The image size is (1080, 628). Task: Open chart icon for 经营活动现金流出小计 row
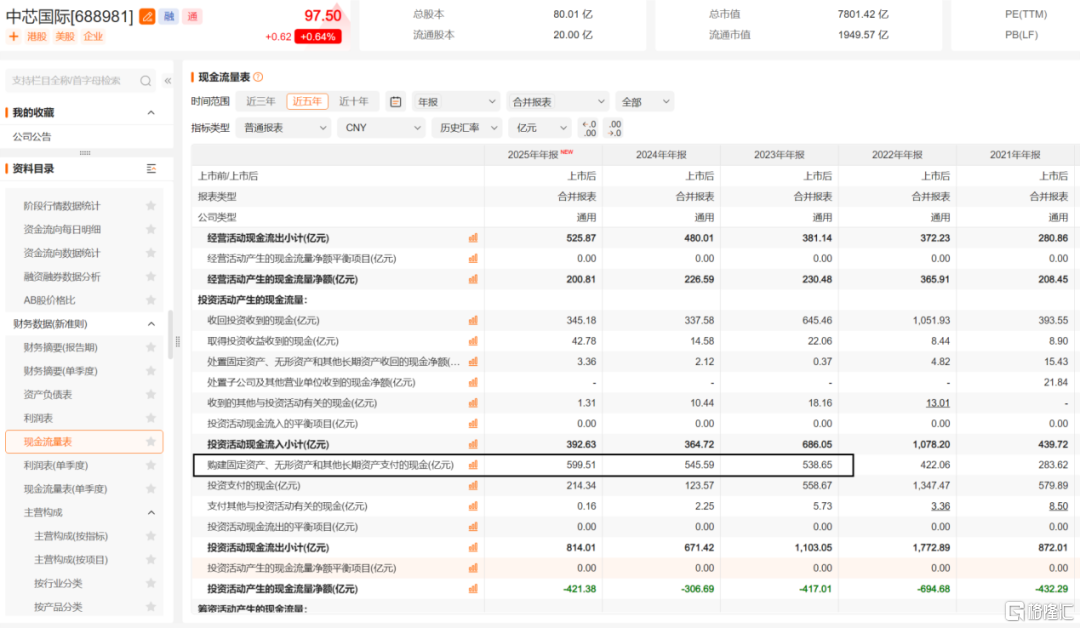pyautogui.click(x=473, y=238)
